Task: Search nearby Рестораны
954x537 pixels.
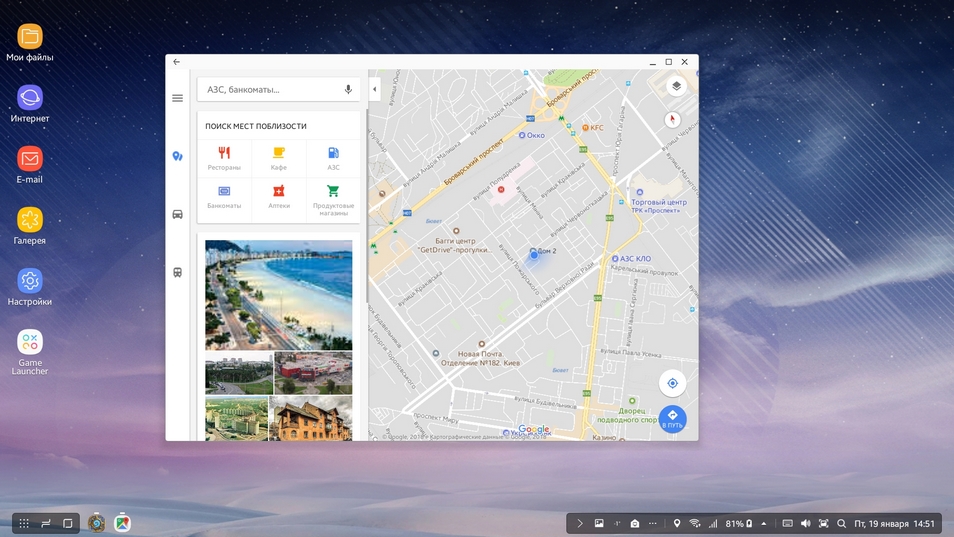Action: [224, 158]
